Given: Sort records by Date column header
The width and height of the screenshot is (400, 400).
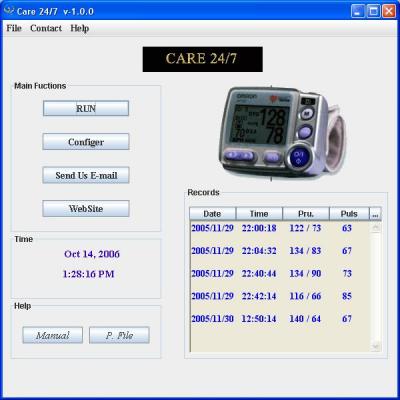Looking at the screenshot, I should 212,214.
